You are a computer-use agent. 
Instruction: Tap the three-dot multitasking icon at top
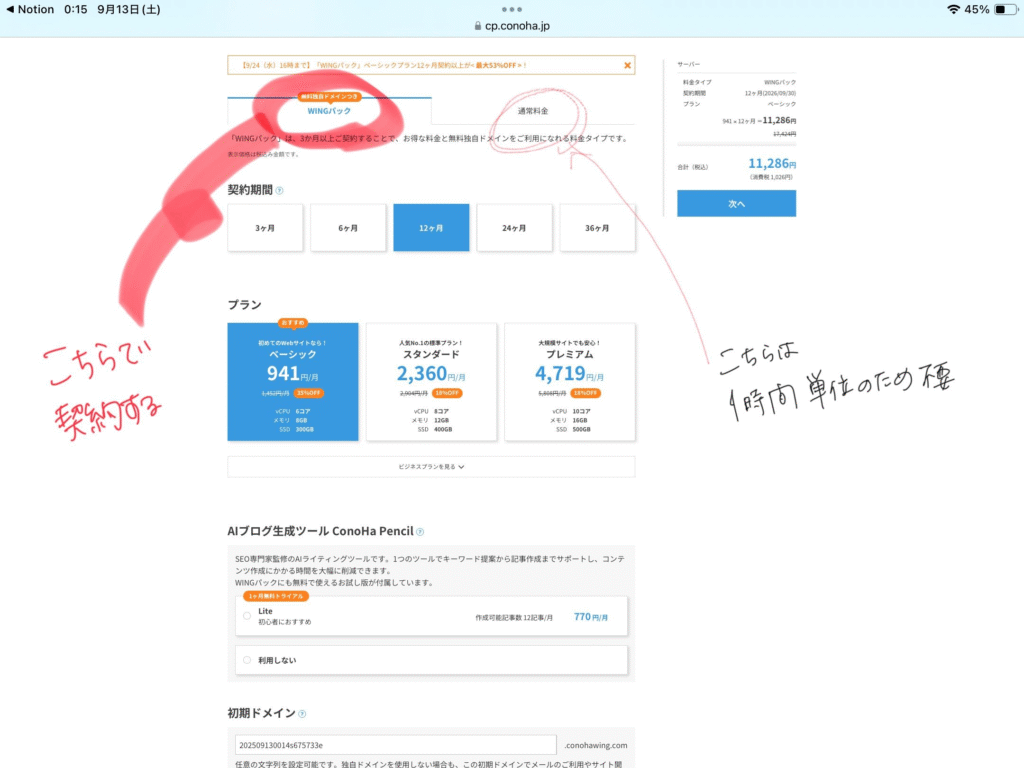pyautogui.click(x=512, y=9)
